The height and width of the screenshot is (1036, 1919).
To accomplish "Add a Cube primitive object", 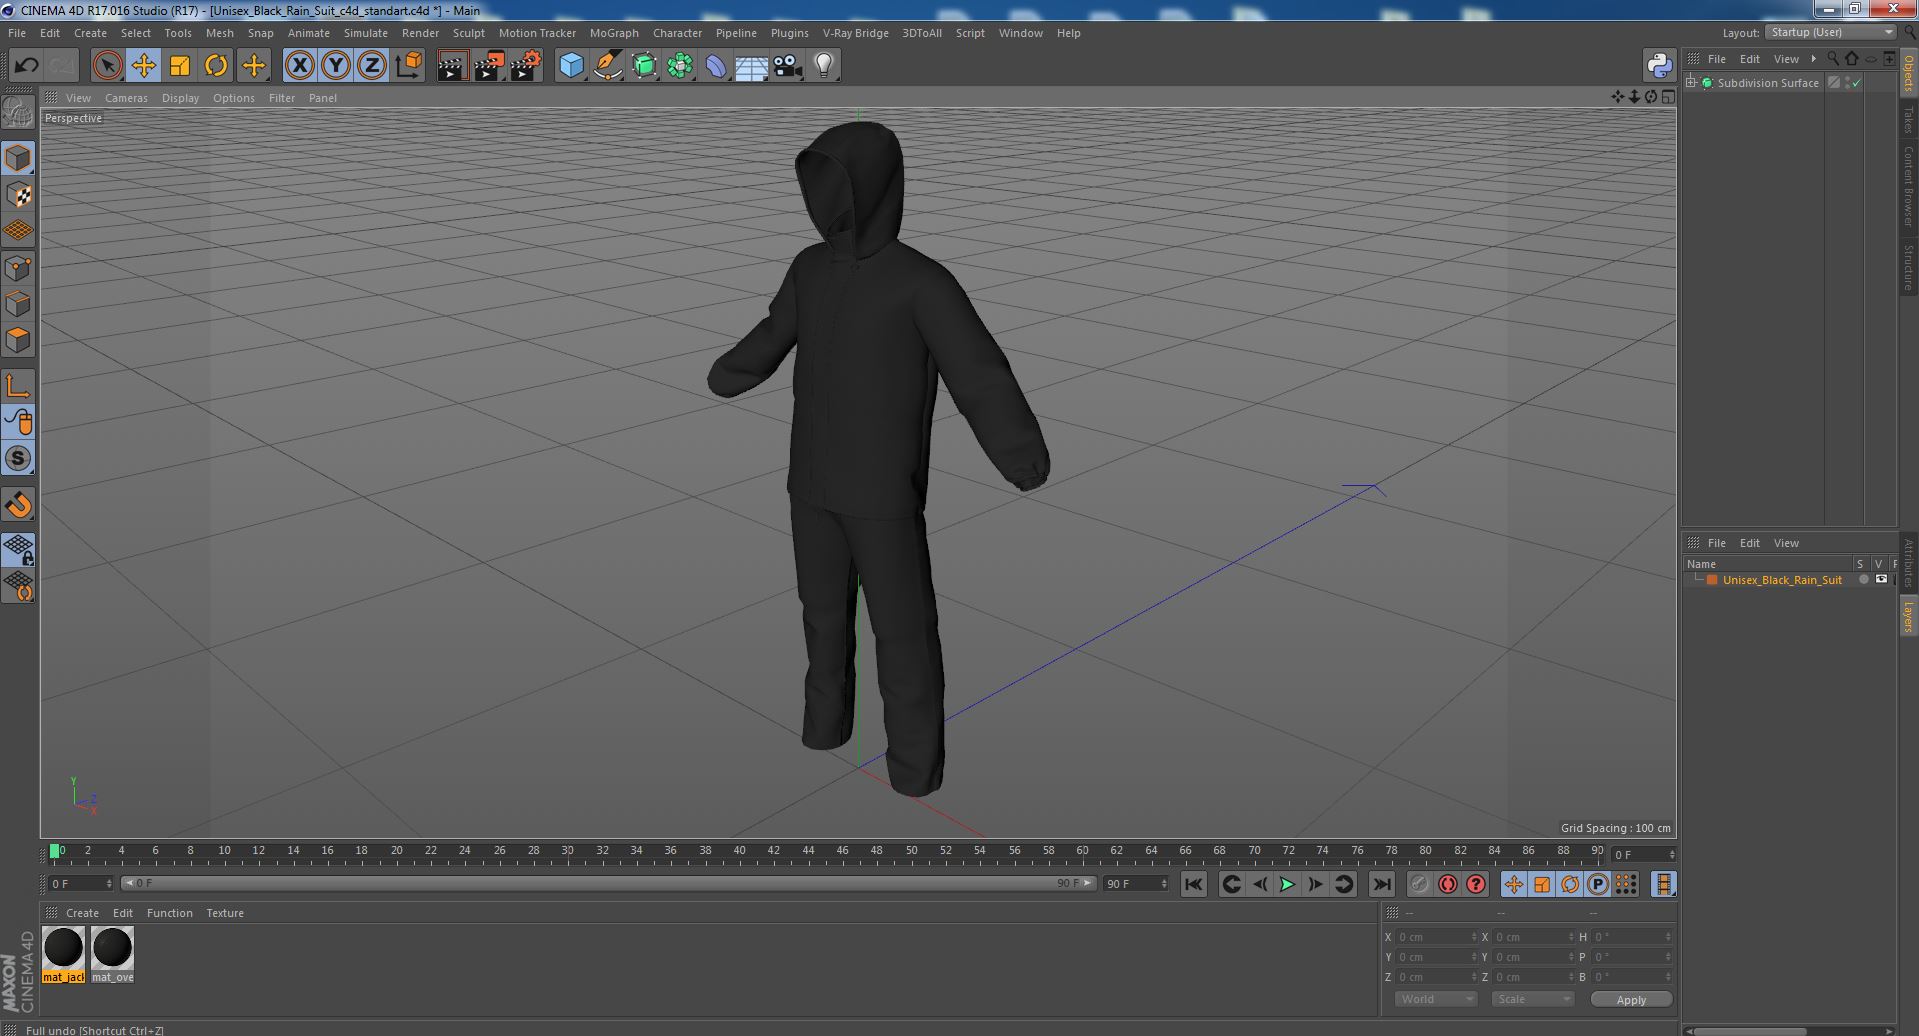I will pyautogui.click(x=571, y=66).
